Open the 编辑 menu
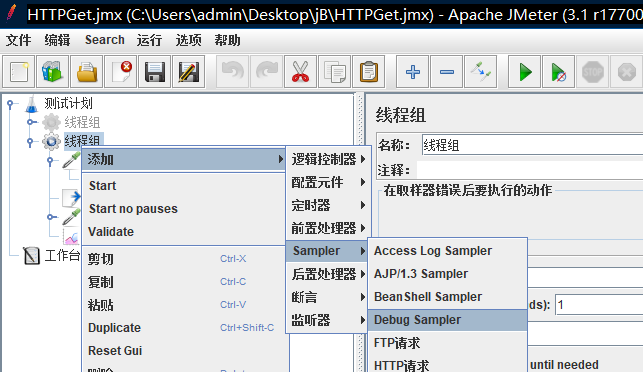The height and width of the screenshot is (372, 643). pyautogui.click(x=57, y=40)
